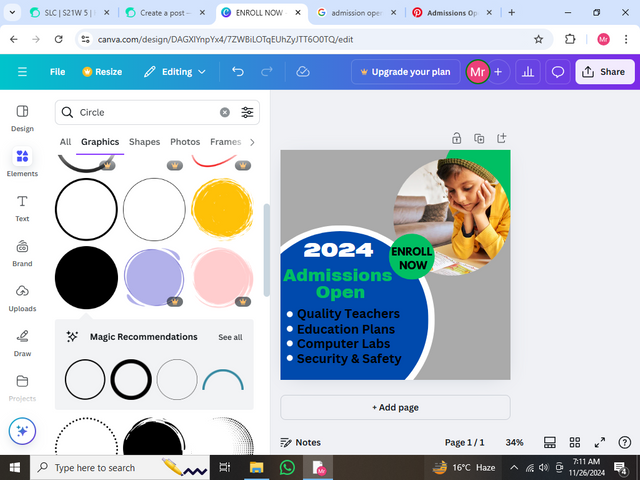Clear the Circle search text

pyautogui.click(x=225, y=112)
